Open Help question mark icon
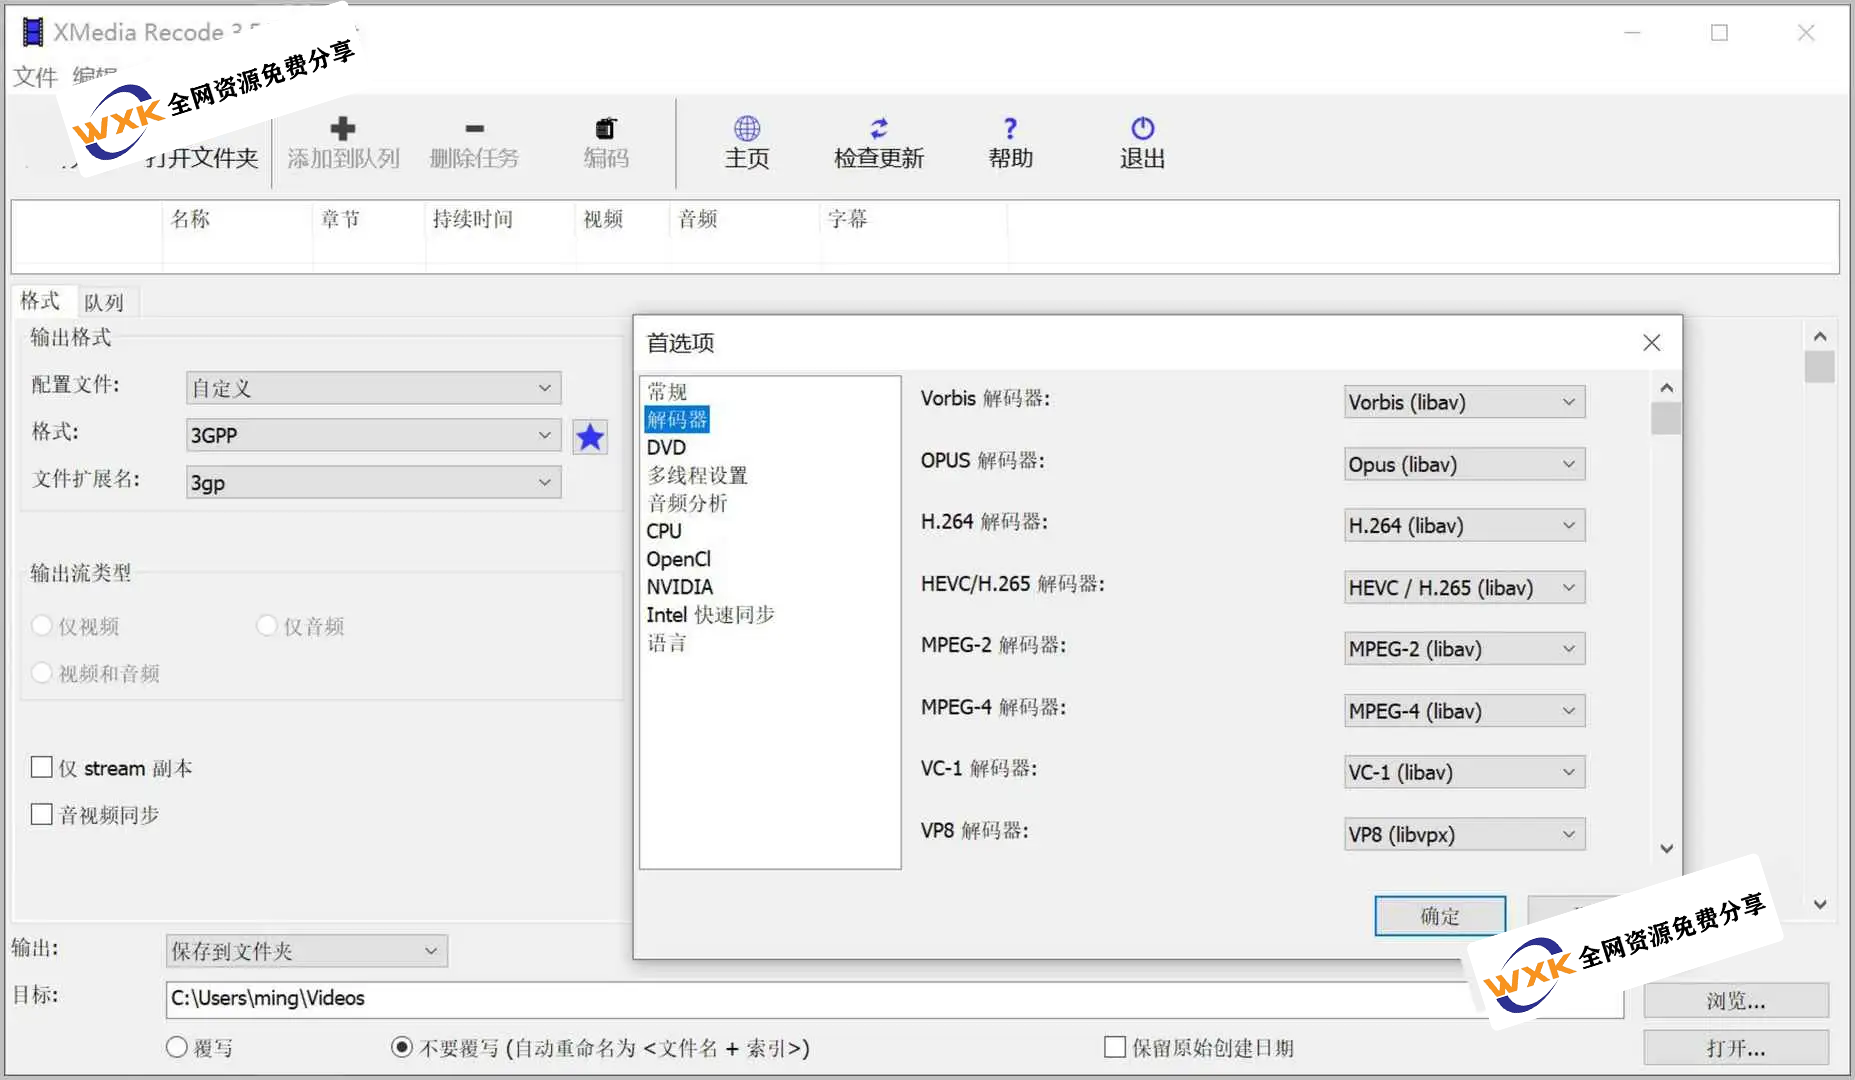This screenshot has height=1080, width=1855. point(1010,129)
